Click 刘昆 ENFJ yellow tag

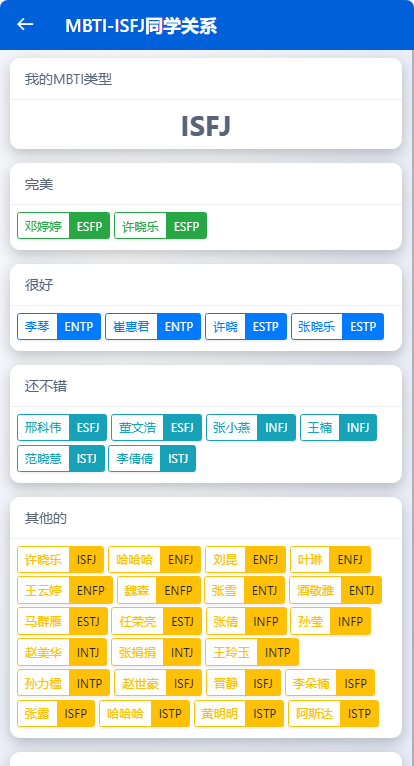(x=245, y=559)
